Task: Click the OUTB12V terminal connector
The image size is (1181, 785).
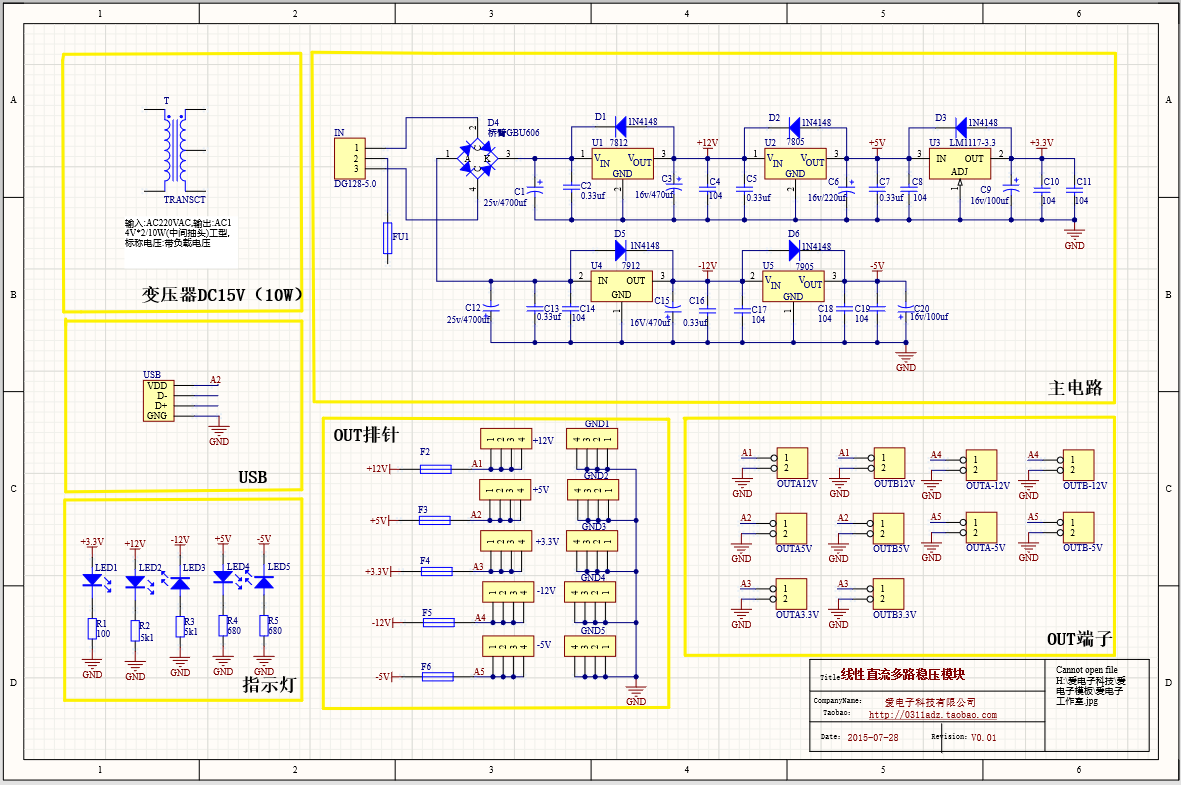Action: [890, 463]
